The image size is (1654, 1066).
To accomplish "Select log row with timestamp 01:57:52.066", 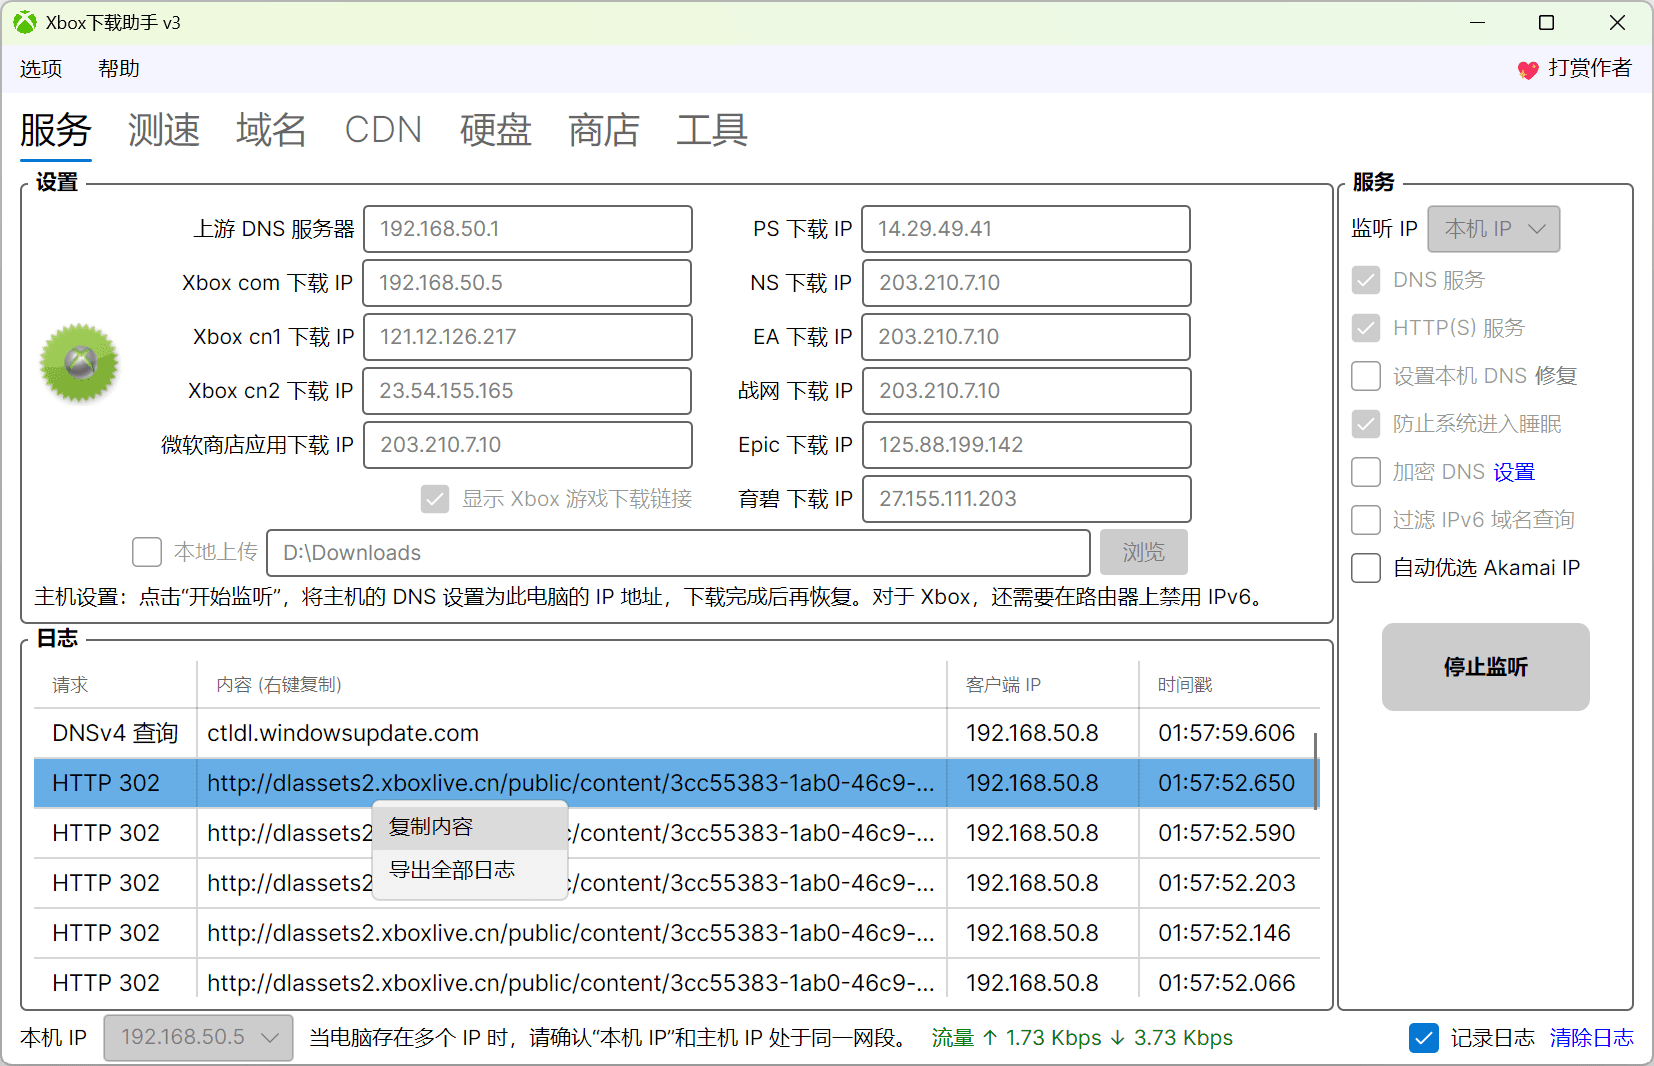I will point(675,980).
